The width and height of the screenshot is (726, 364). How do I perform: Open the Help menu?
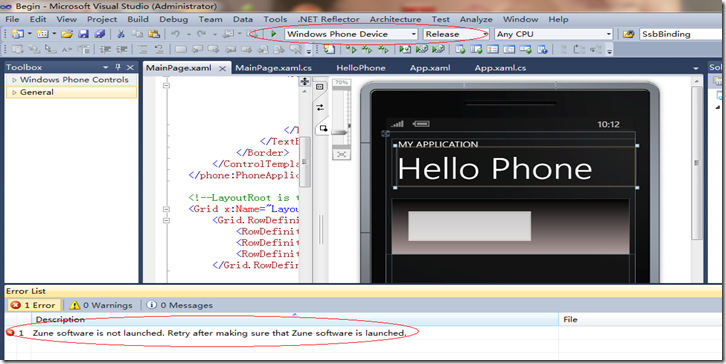[558, 19]
